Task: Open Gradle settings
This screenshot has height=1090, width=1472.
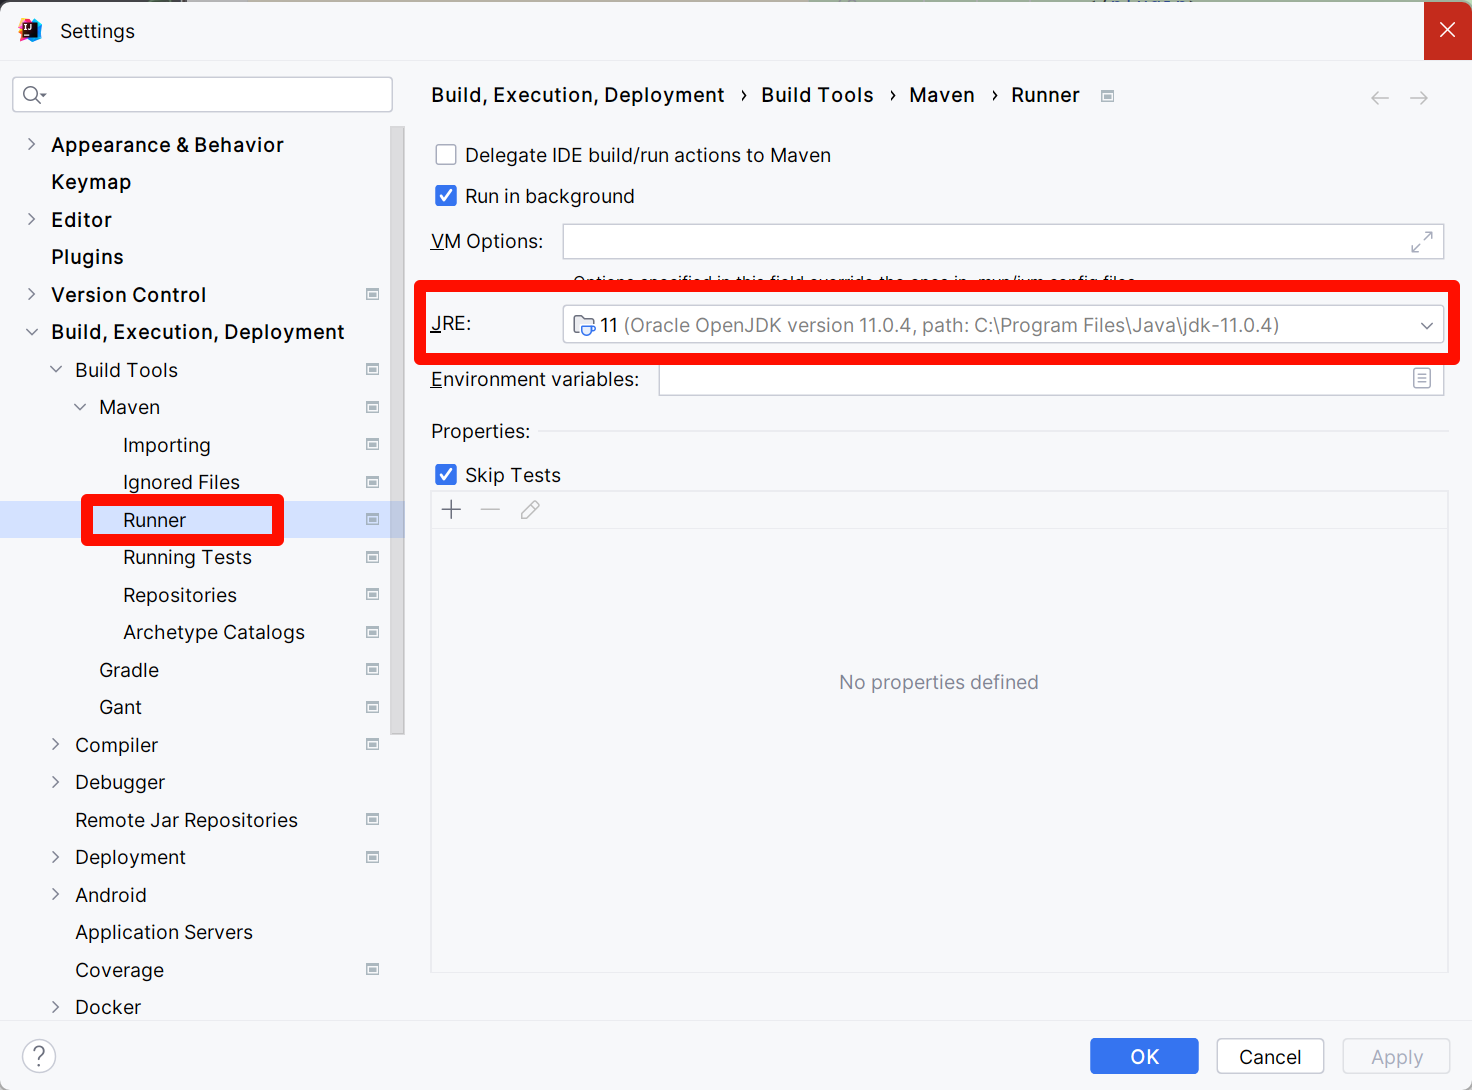Action: (129, 670)
